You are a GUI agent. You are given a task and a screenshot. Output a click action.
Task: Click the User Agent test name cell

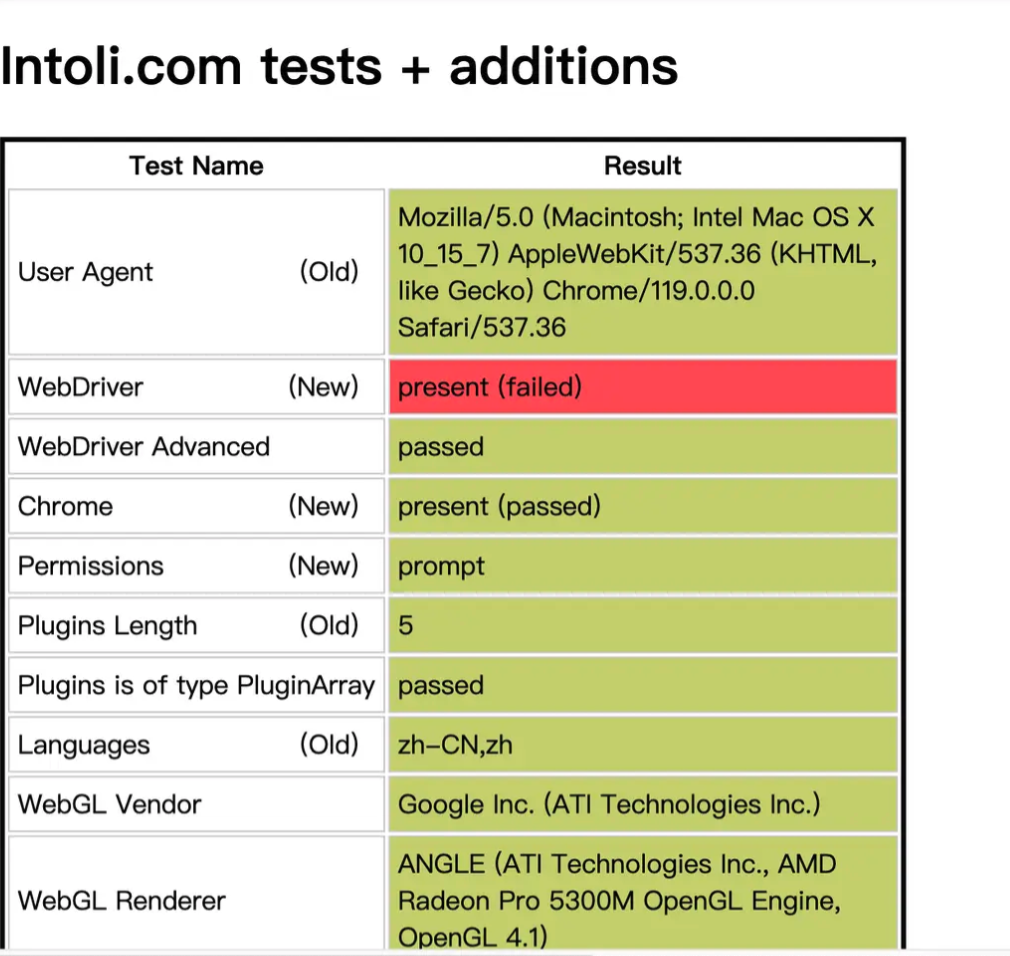click(196, 272)
